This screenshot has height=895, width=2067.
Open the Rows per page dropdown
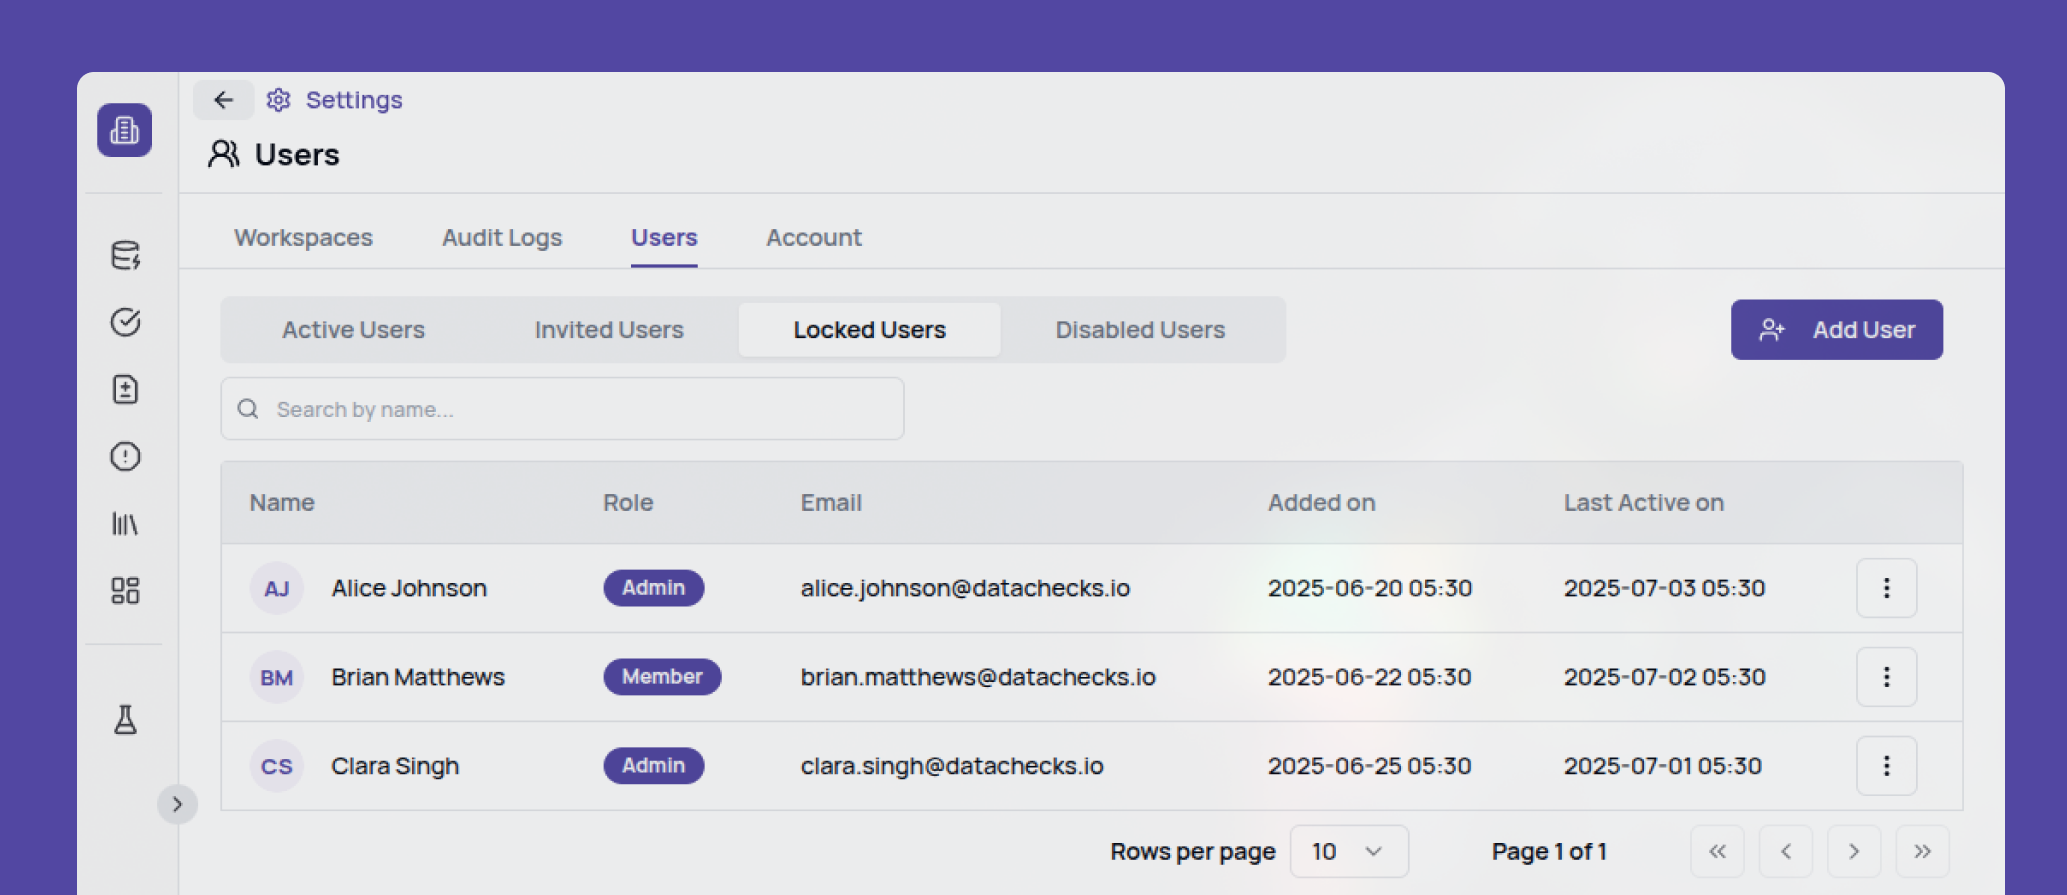coord(1349,851)
